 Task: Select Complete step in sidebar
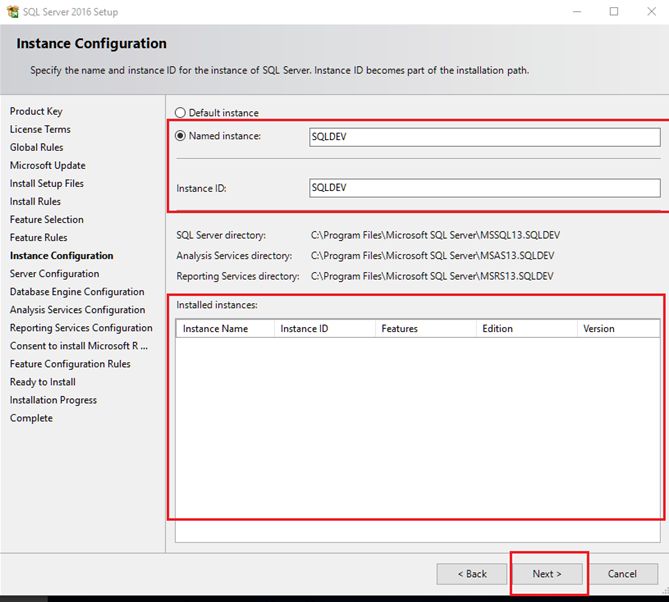pyautogui.click(x=32, y=418)
